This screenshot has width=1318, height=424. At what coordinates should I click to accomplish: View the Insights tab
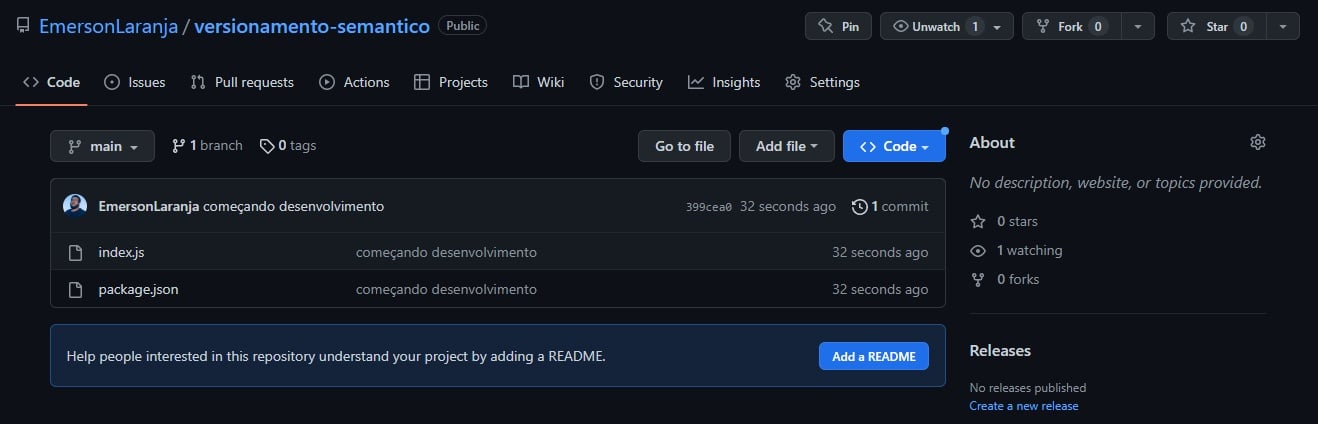click(725, 82)
